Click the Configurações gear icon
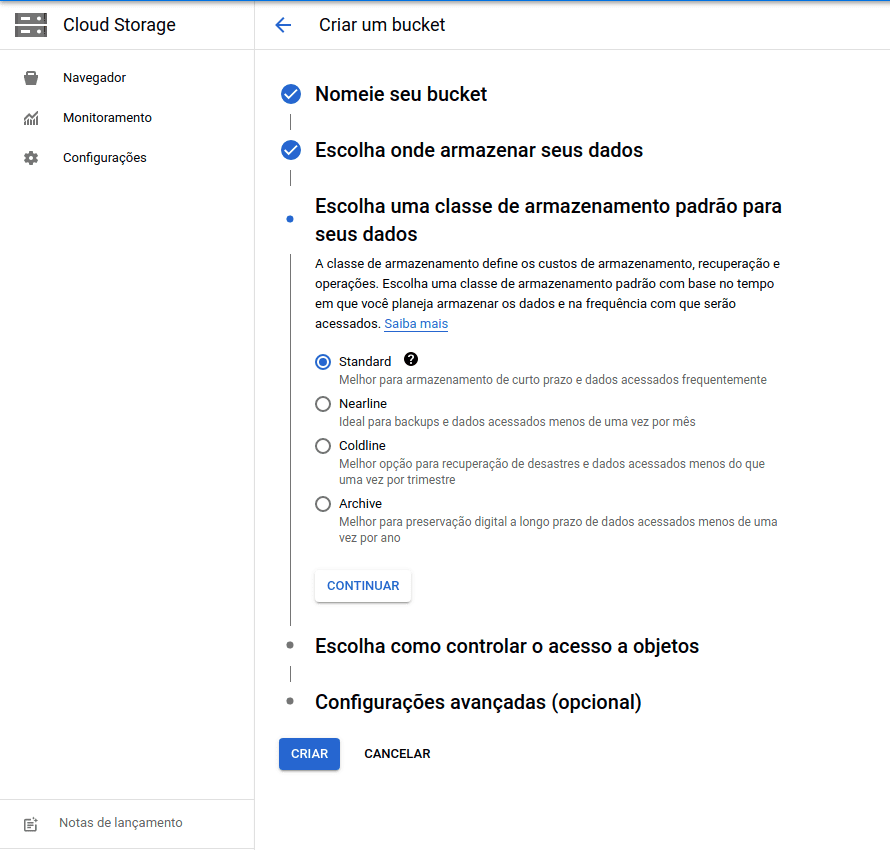Screen dimensions: 890x850 coord(31,158)
